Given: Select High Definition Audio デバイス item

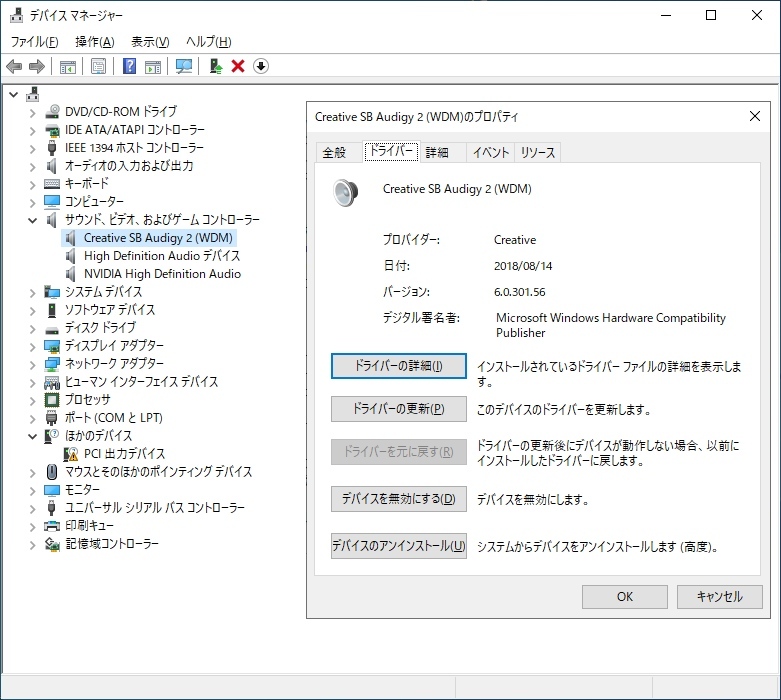Looking at the screenshot, I should click(x=162, y=256).
